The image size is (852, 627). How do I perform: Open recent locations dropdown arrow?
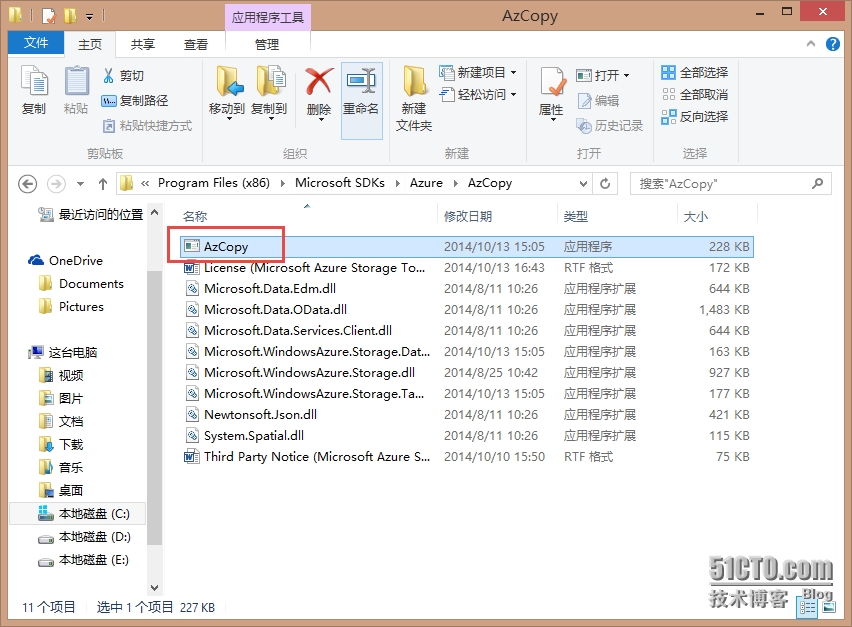point(80,184)
